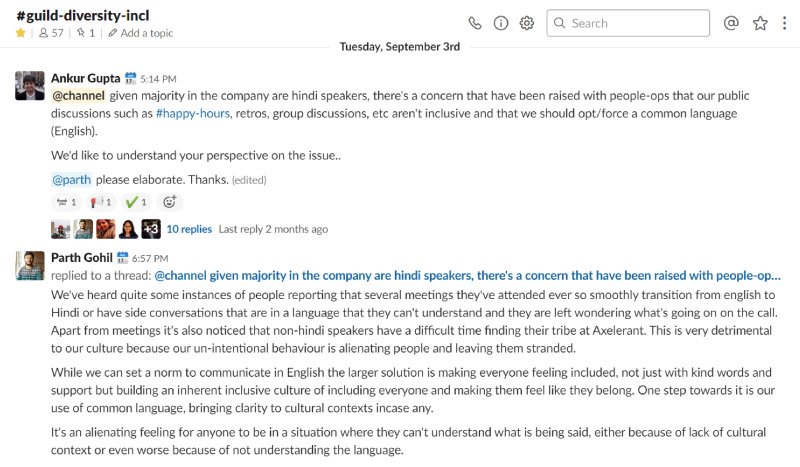Open the @parth mention profile

71,180
